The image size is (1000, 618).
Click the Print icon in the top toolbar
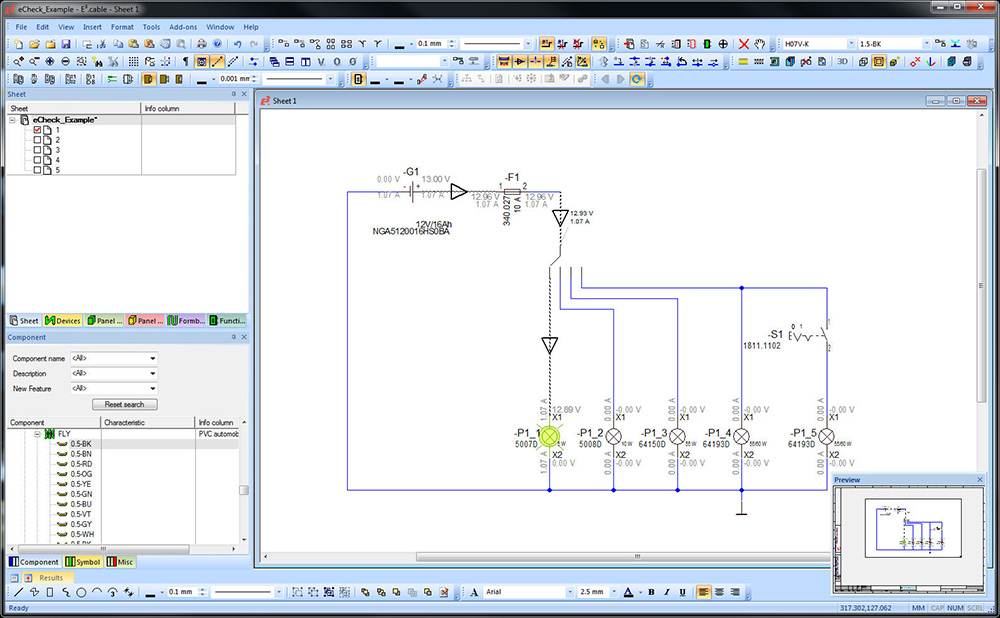tap(200, 42)
